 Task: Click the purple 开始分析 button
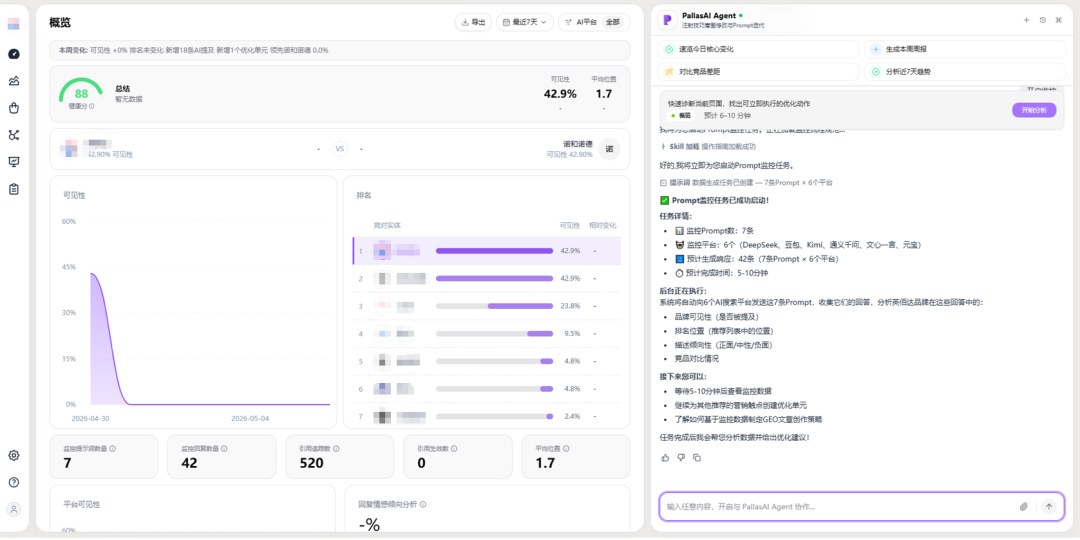(x=1034, y=110)
